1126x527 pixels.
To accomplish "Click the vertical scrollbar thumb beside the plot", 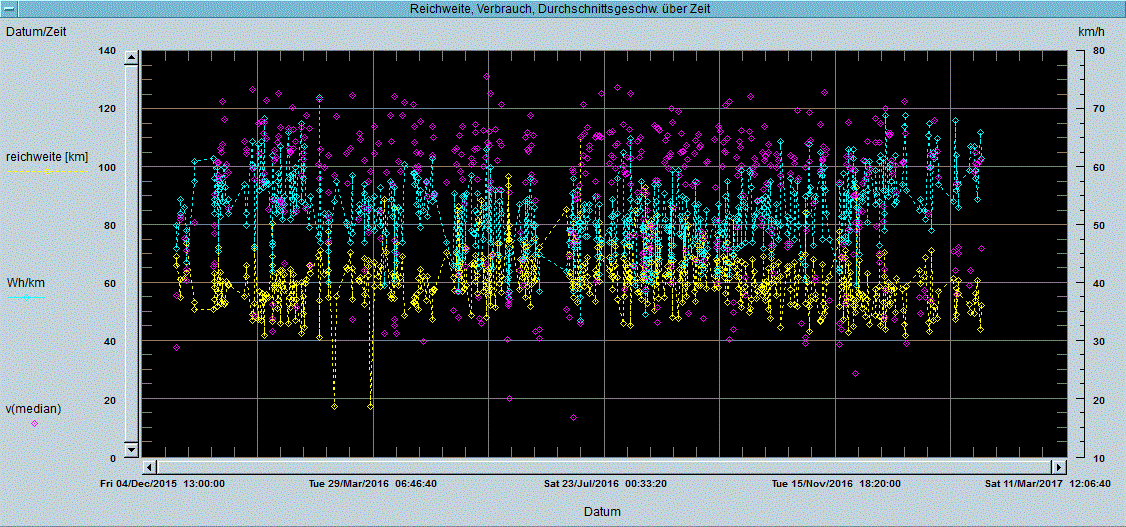I will tap(130, 253).
